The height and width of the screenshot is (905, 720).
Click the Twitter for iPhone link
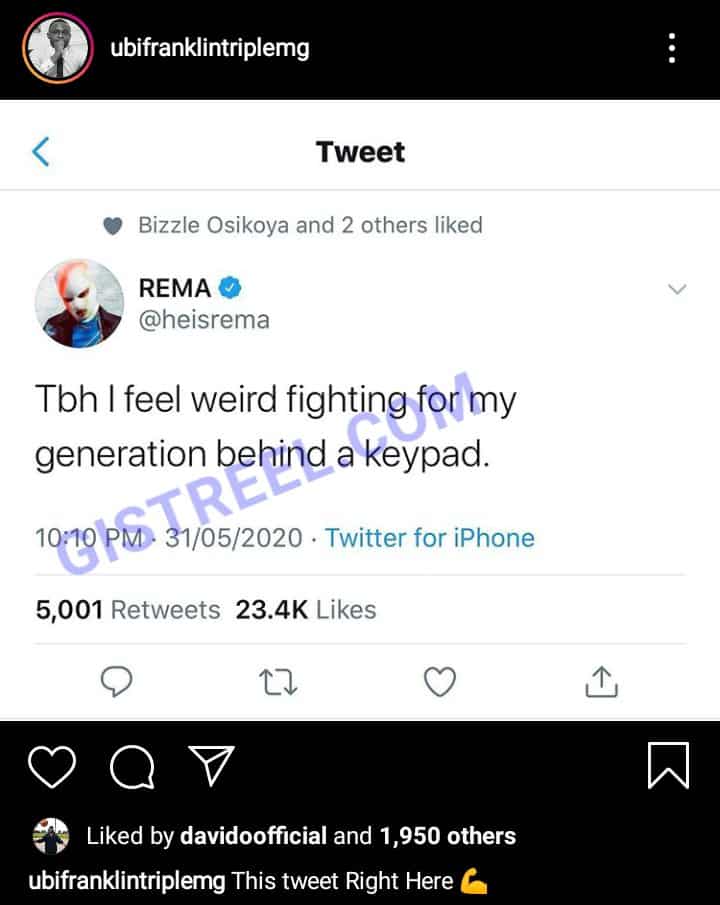tap(430, 538)
